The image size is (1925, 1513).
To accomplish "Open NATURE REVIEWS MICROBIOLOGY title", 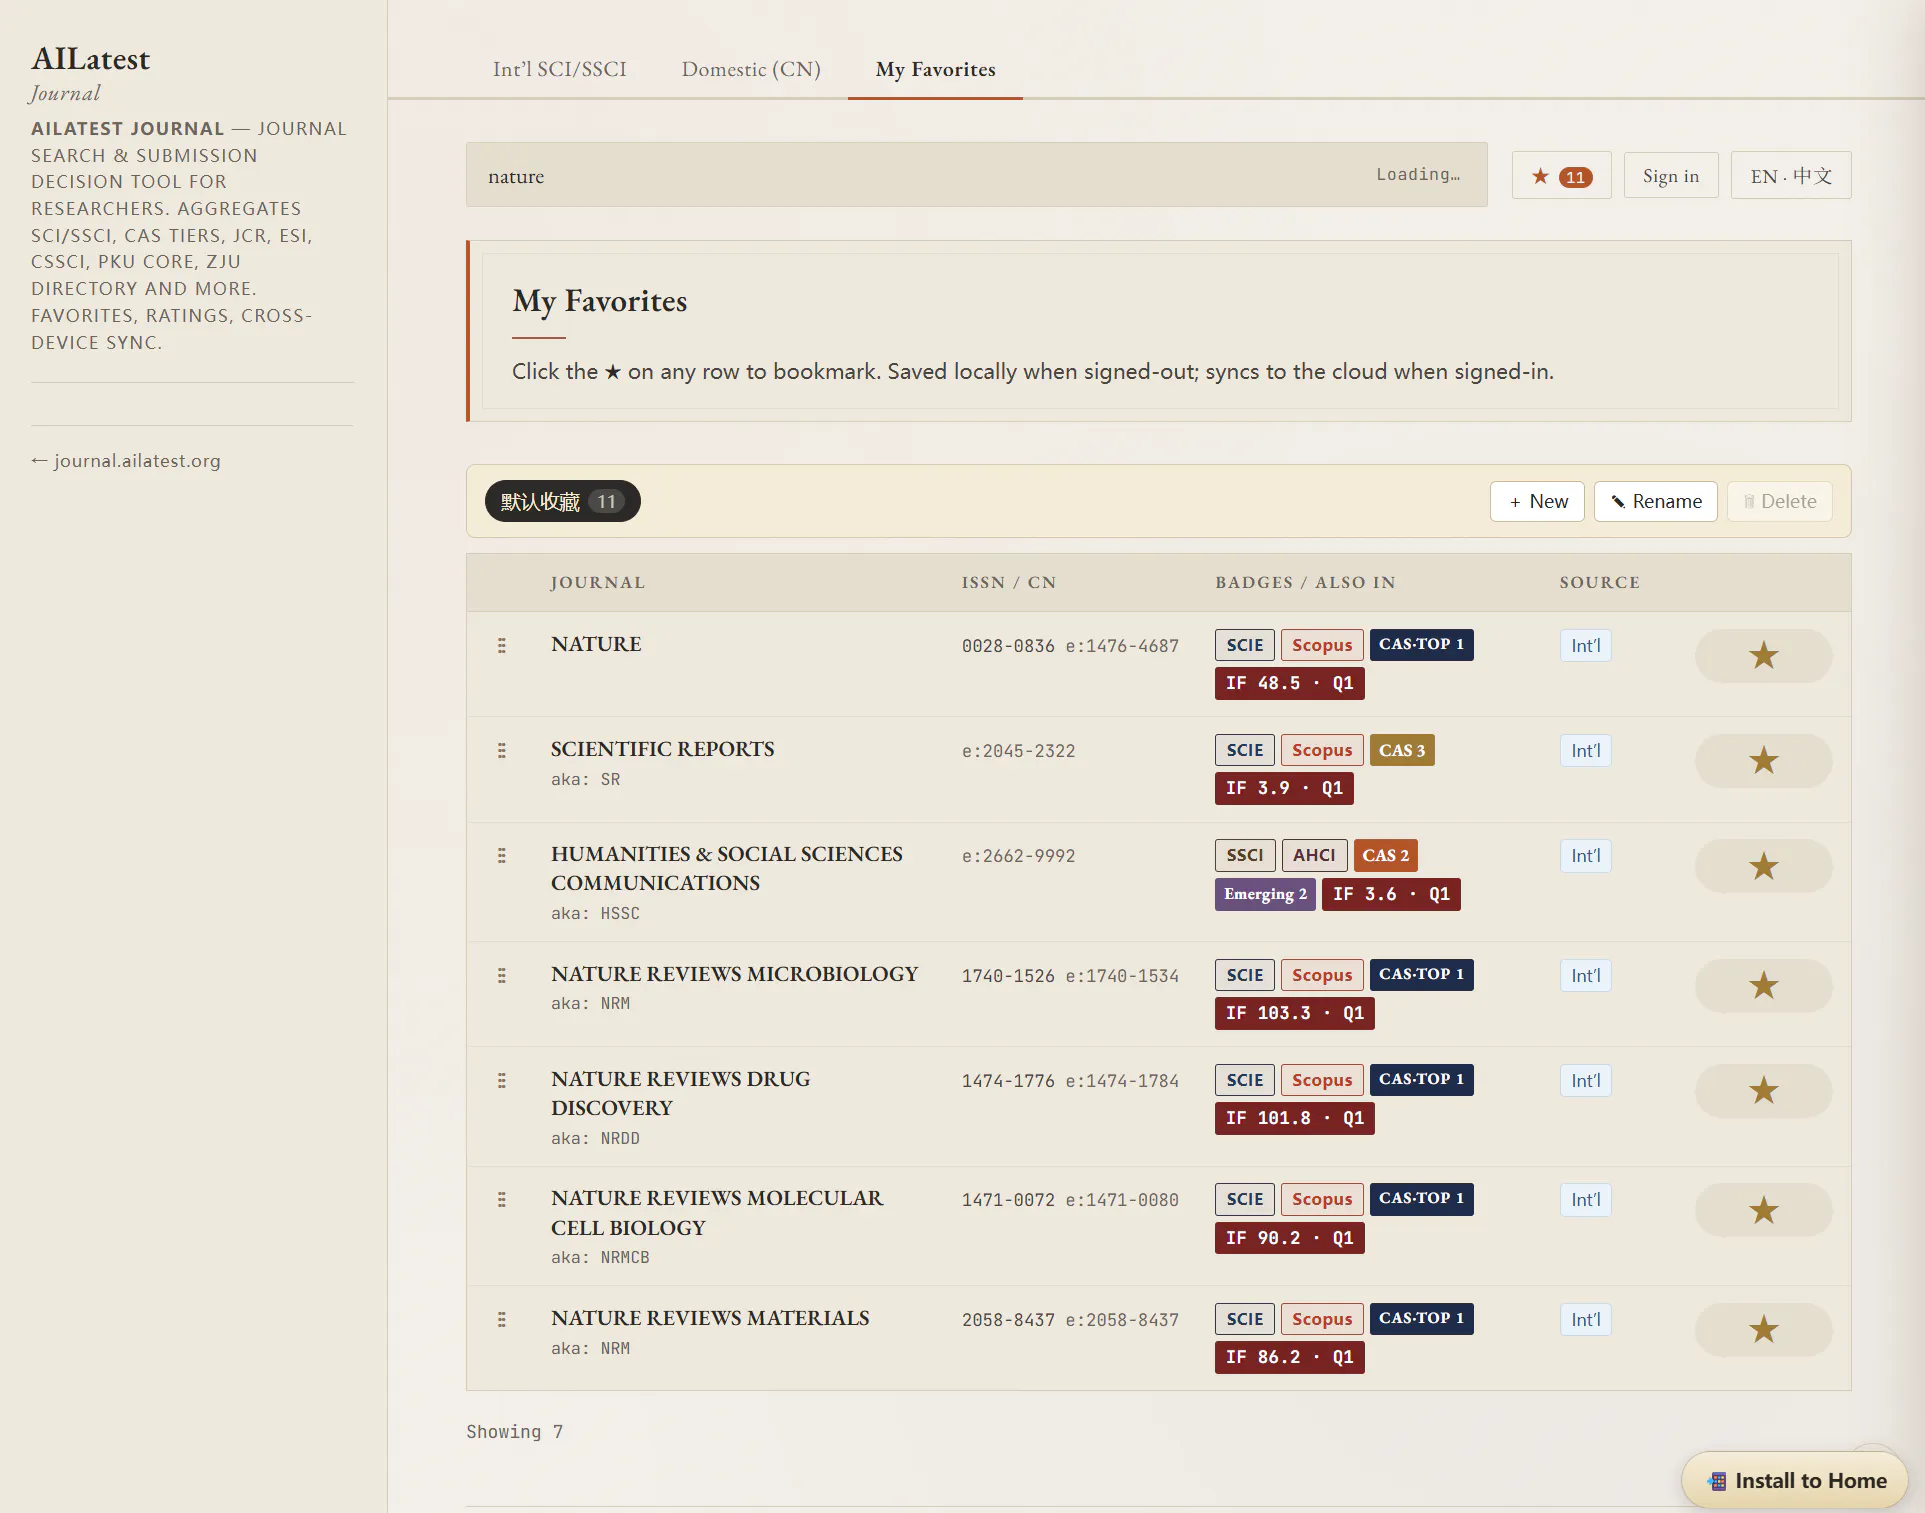I will point(734,974).
